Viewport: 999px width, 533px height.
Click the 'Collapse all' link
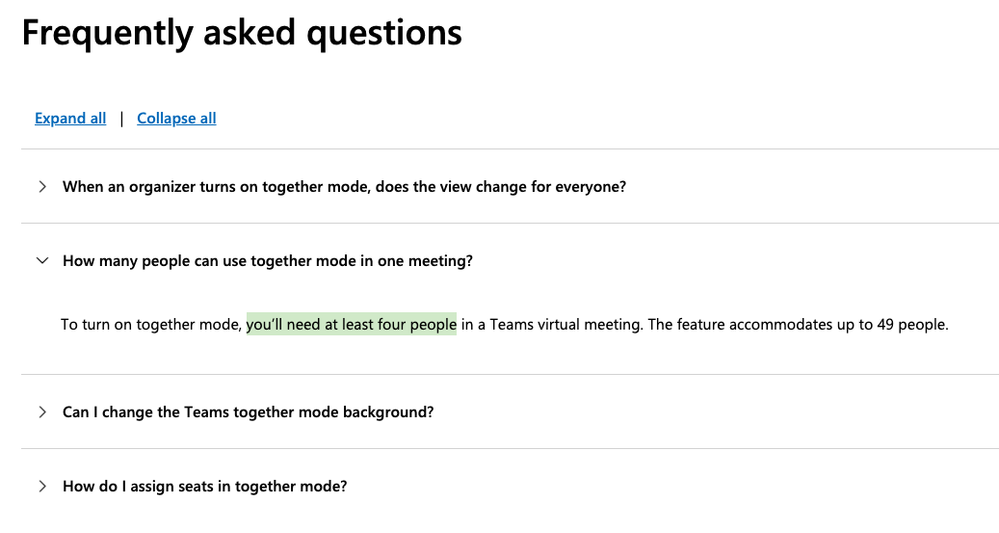pos(176,118)
